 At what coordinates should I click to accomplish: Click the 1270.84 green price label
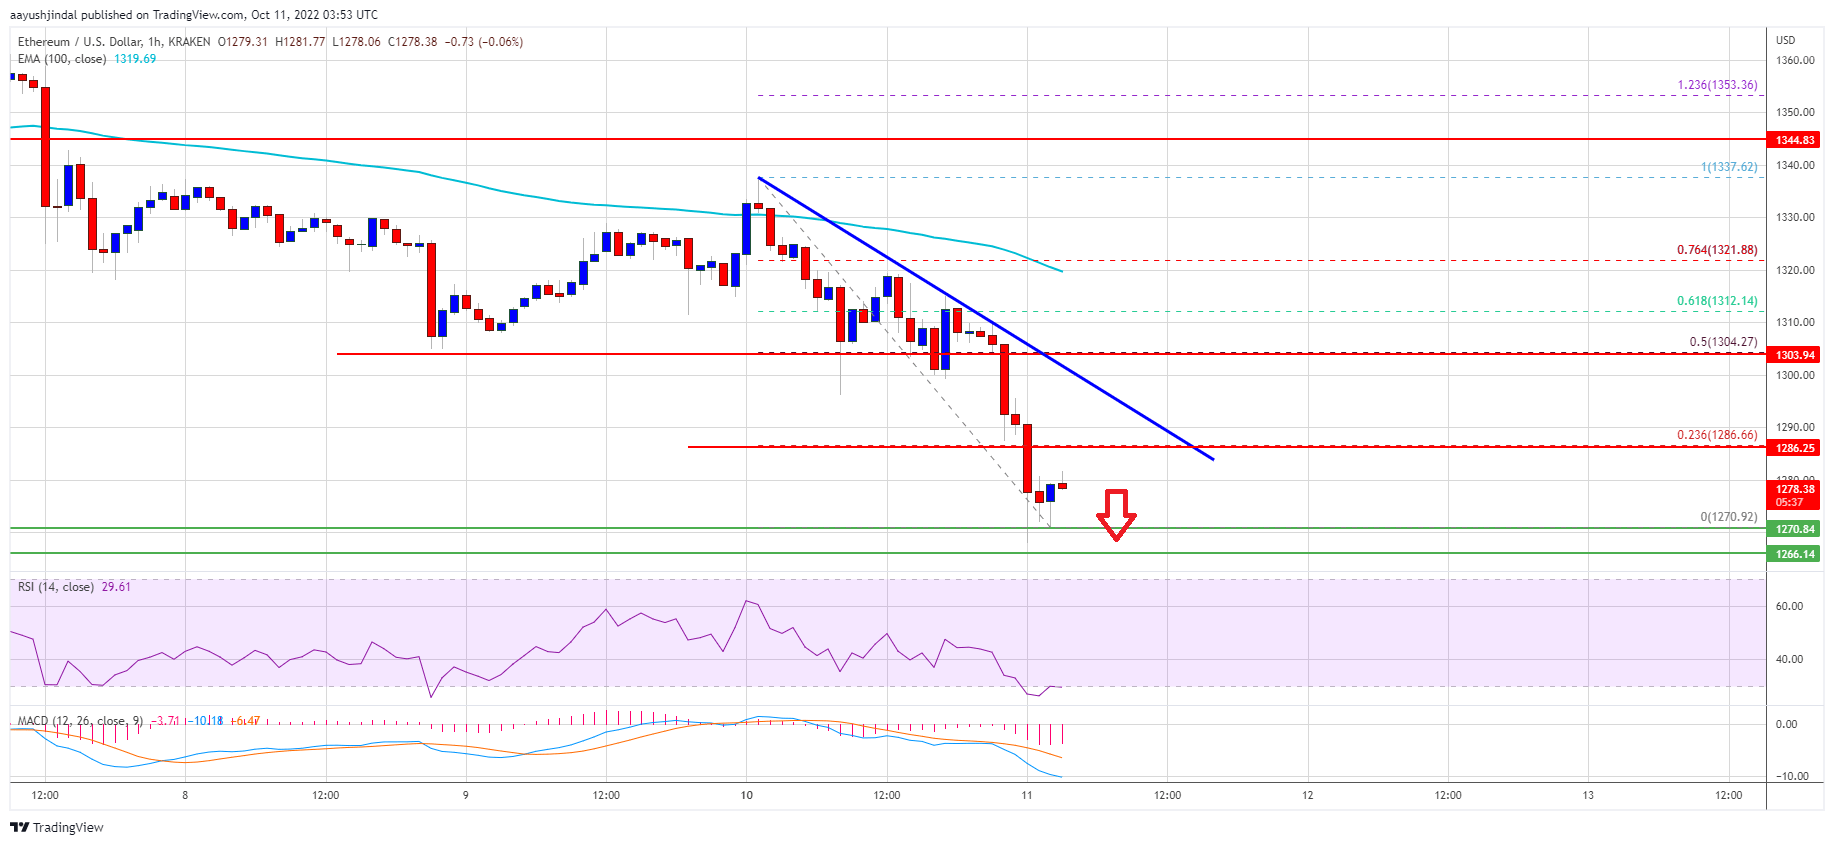click(x=1795, y=529)
